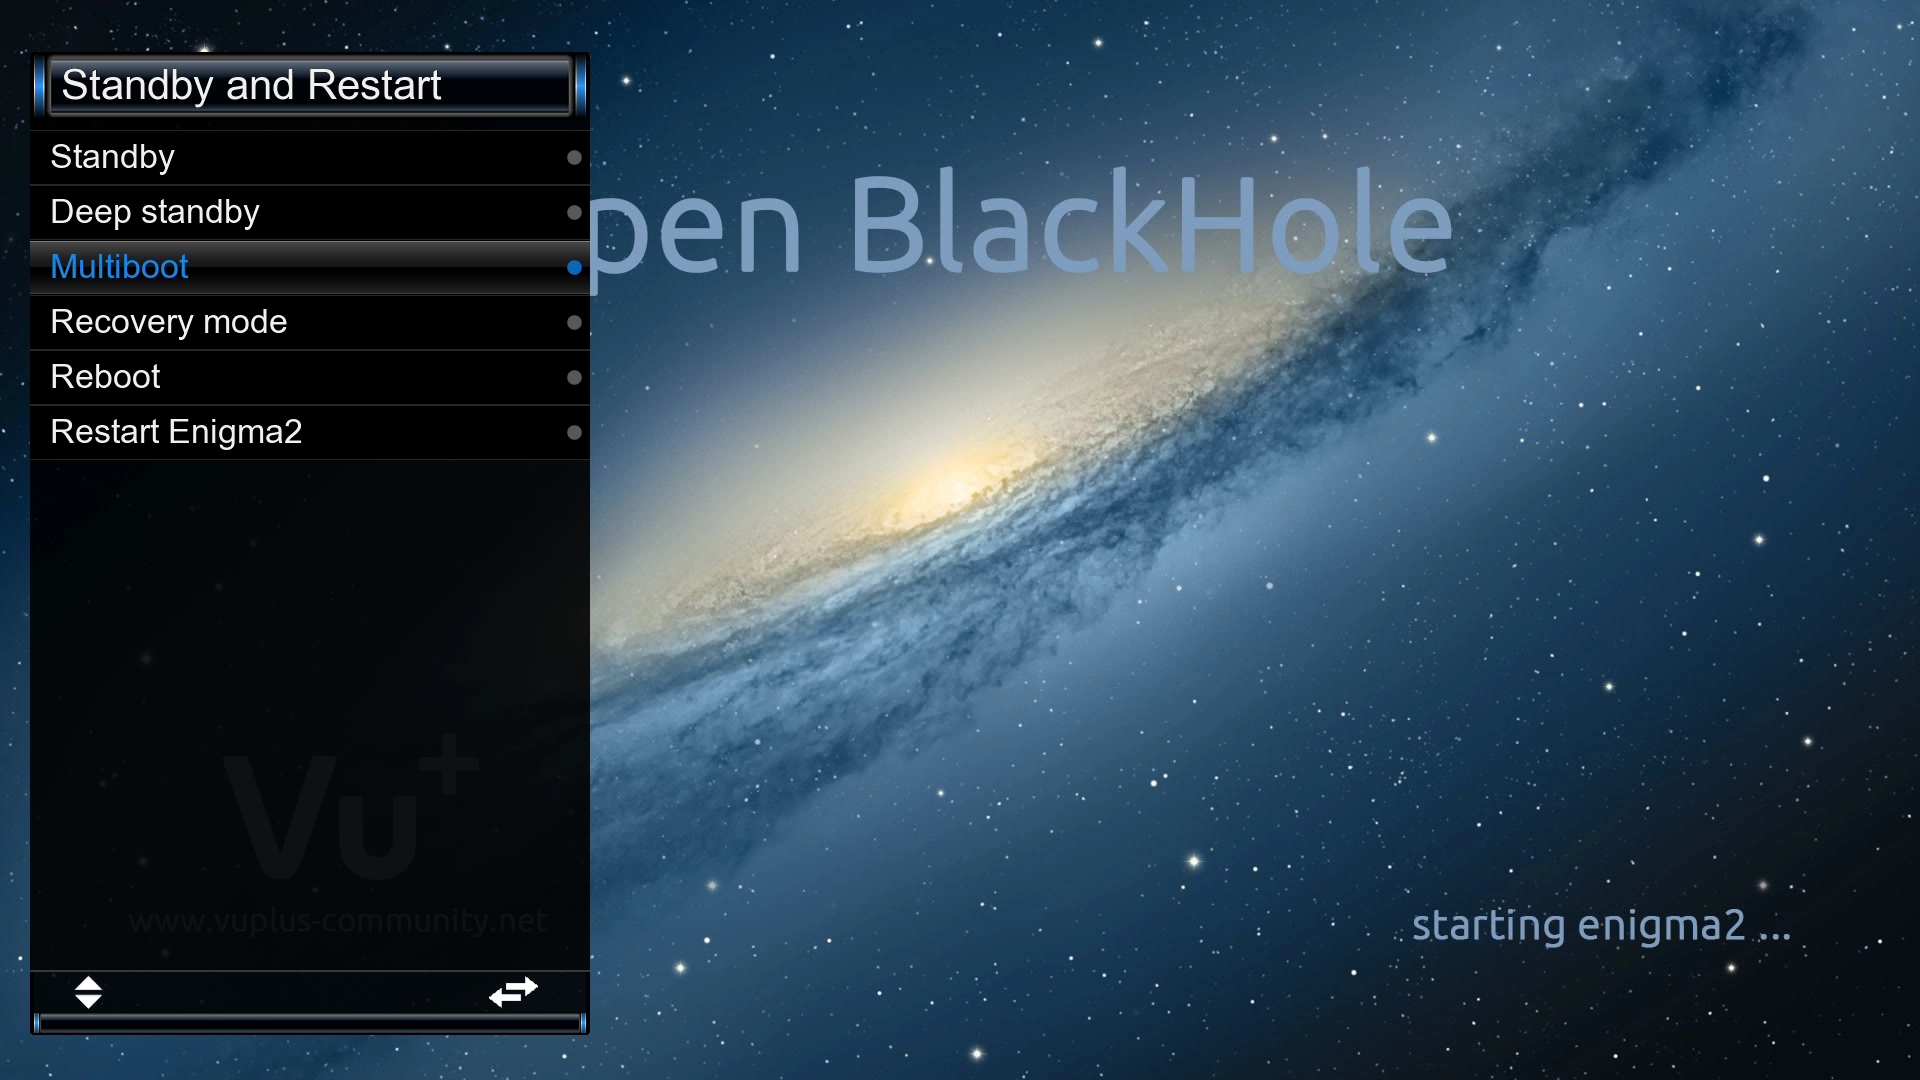Click the www.vuplus-community.net watermark link
The image size is (1920, 1080).
coord(338,921)
